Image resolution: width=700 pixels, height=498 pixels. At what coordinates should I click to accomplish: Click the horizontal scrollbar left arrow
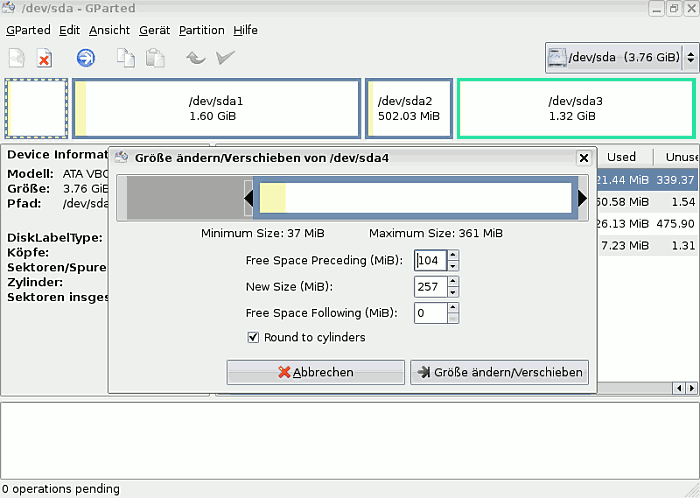[x=679, y=388]
